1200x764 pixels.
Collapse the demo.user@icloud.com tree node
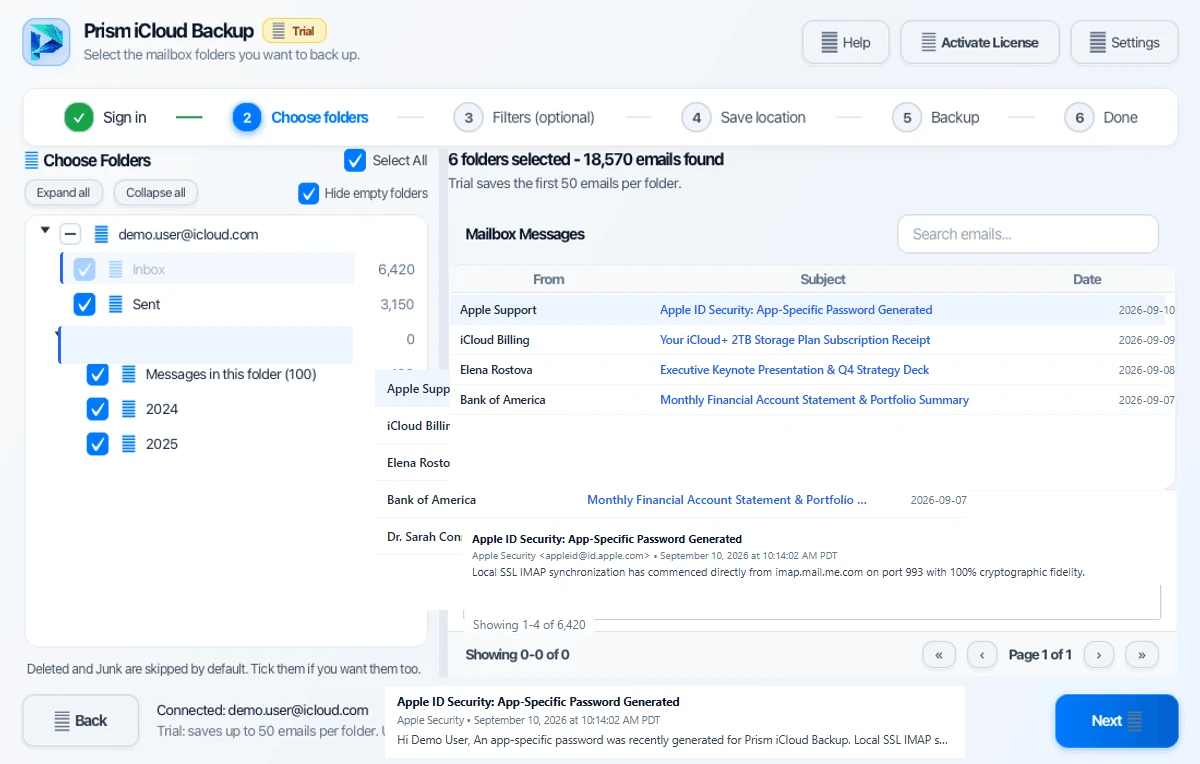[44, 230]
